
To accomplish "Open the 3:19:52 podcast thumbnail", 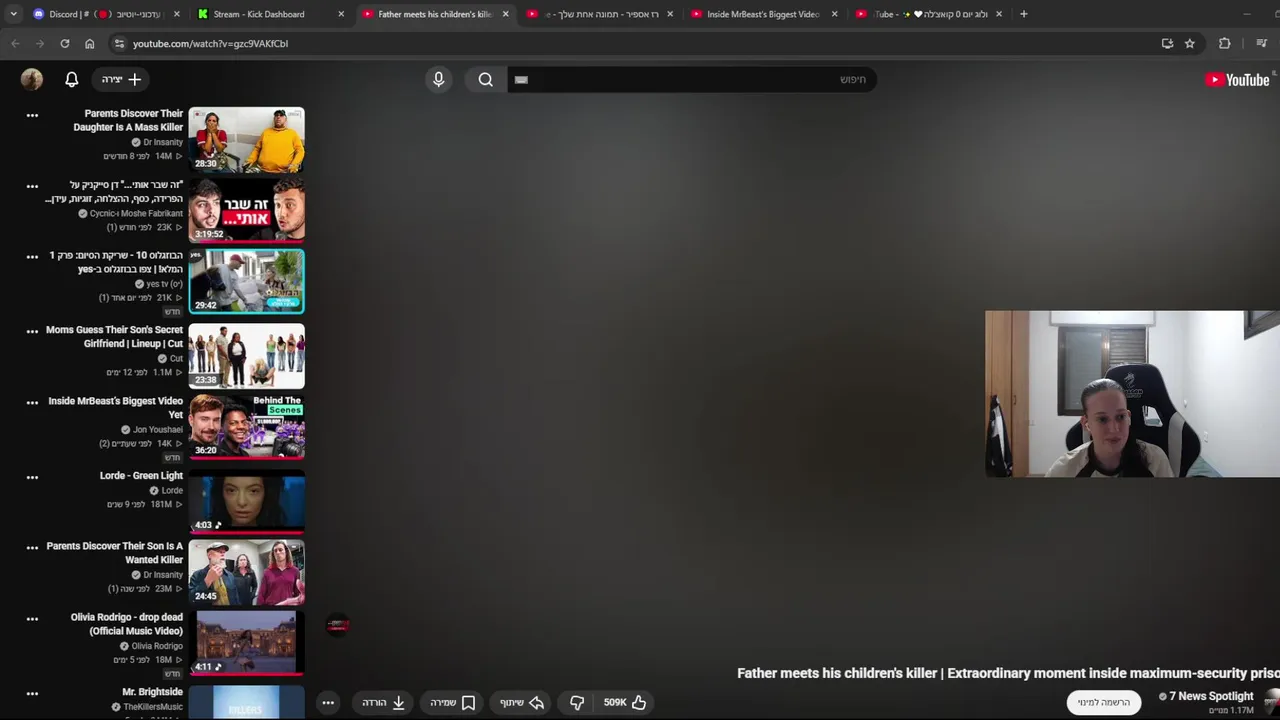I will tap(247, 210).
